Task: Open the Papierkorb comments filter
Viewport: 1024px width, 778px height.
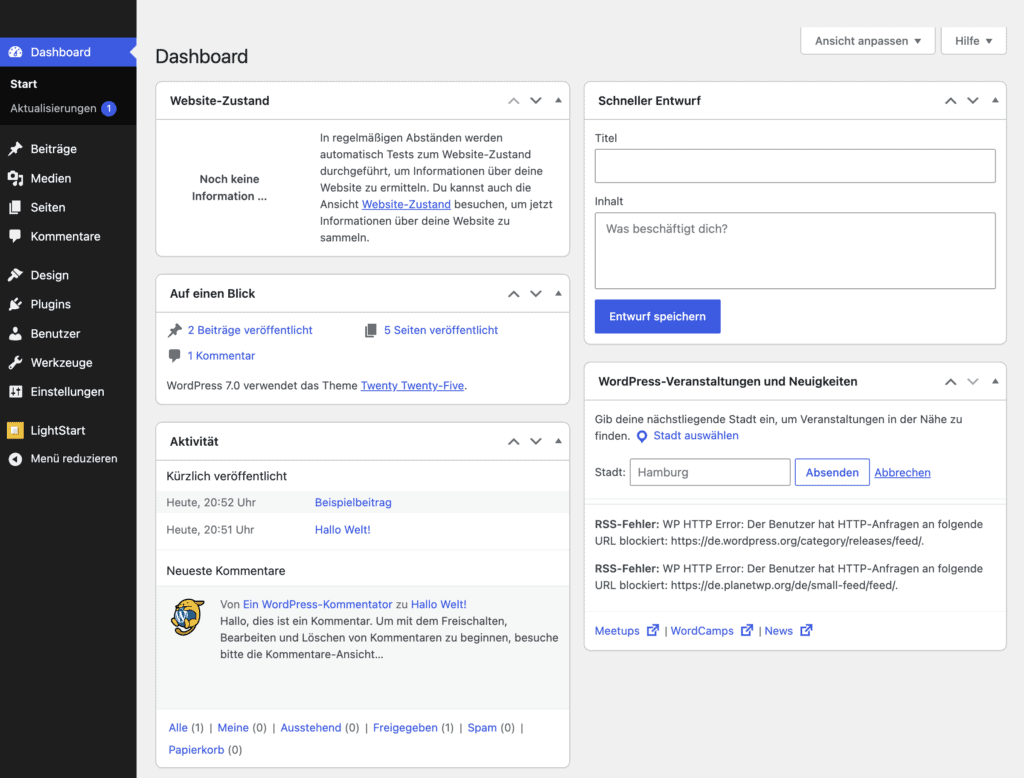Action: coord(196,750)
